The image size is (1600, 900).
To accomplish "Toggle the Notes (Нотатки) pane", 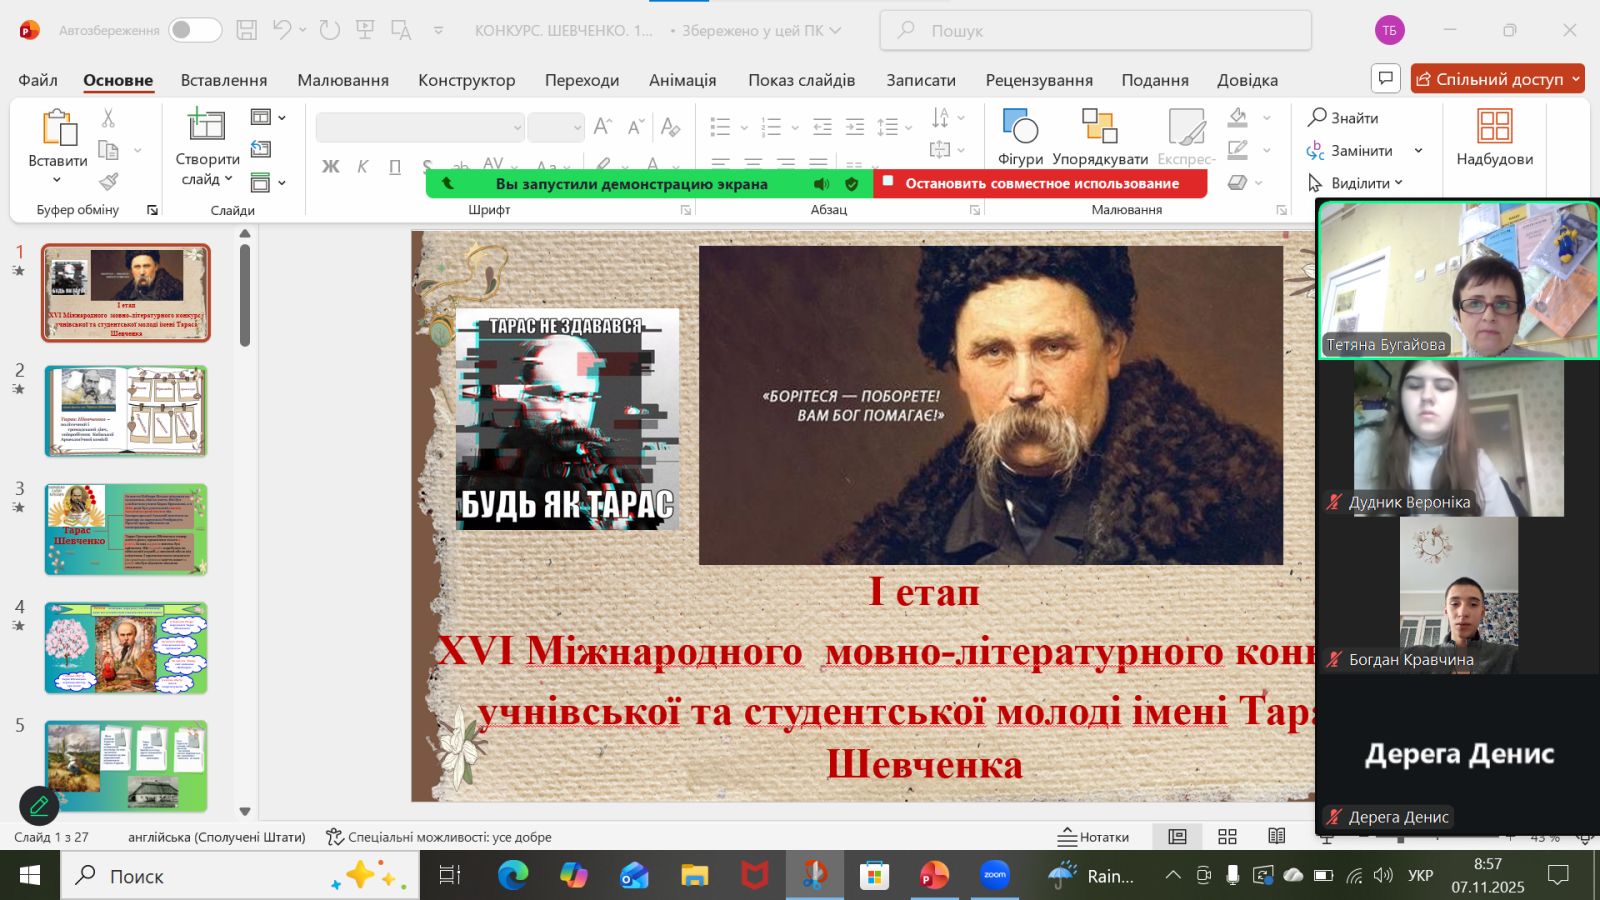I will [x=1094, y=837].
